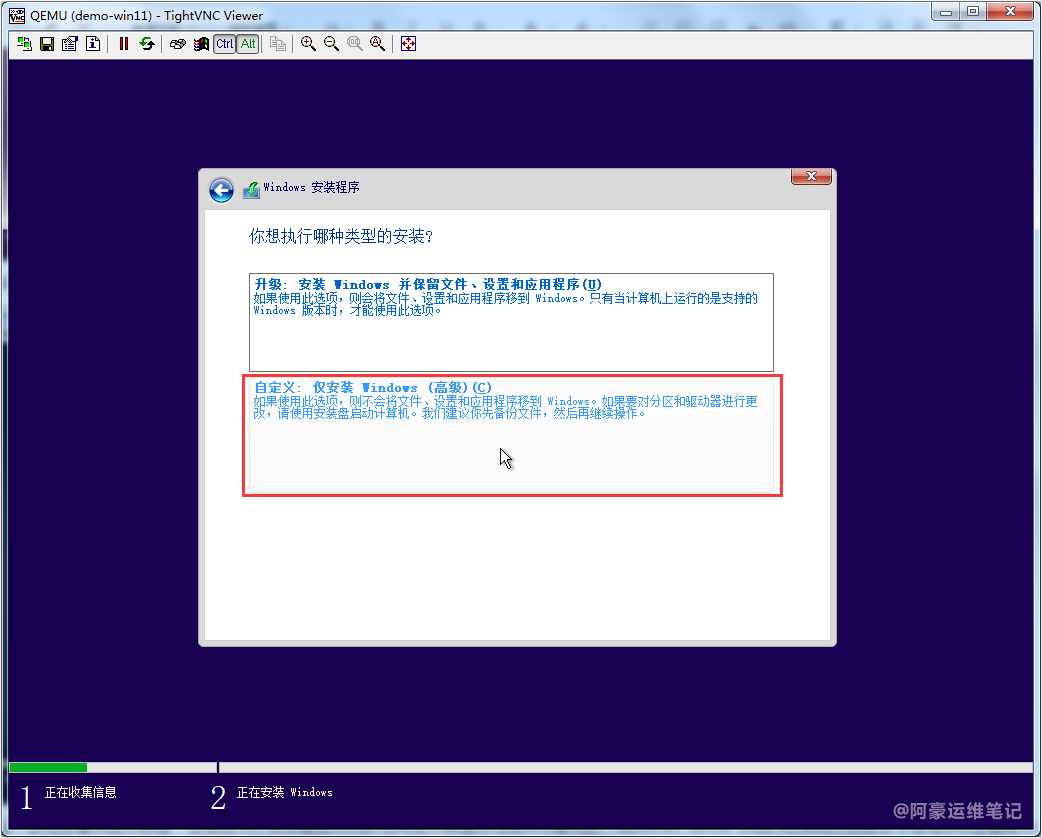The image size is (1042, 838).
Task: Switch to full screen mode
Action: tap(408, 44)
